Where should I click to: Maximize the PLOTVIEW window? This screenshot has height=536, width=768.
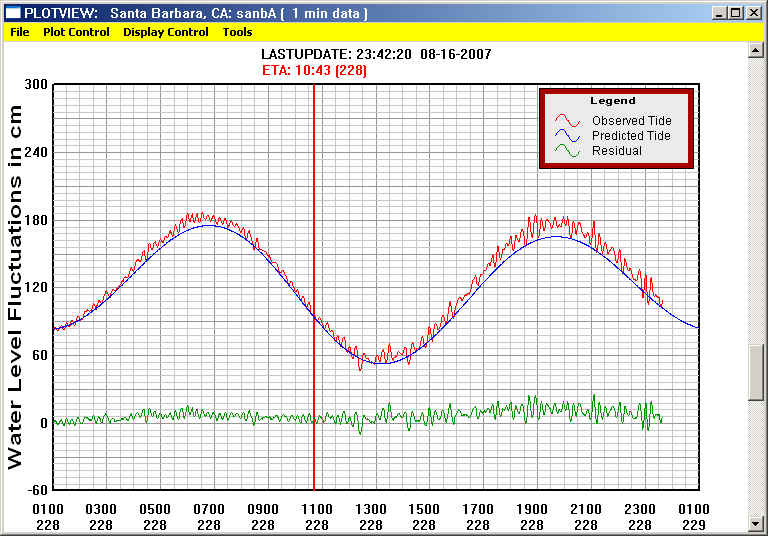736,12
